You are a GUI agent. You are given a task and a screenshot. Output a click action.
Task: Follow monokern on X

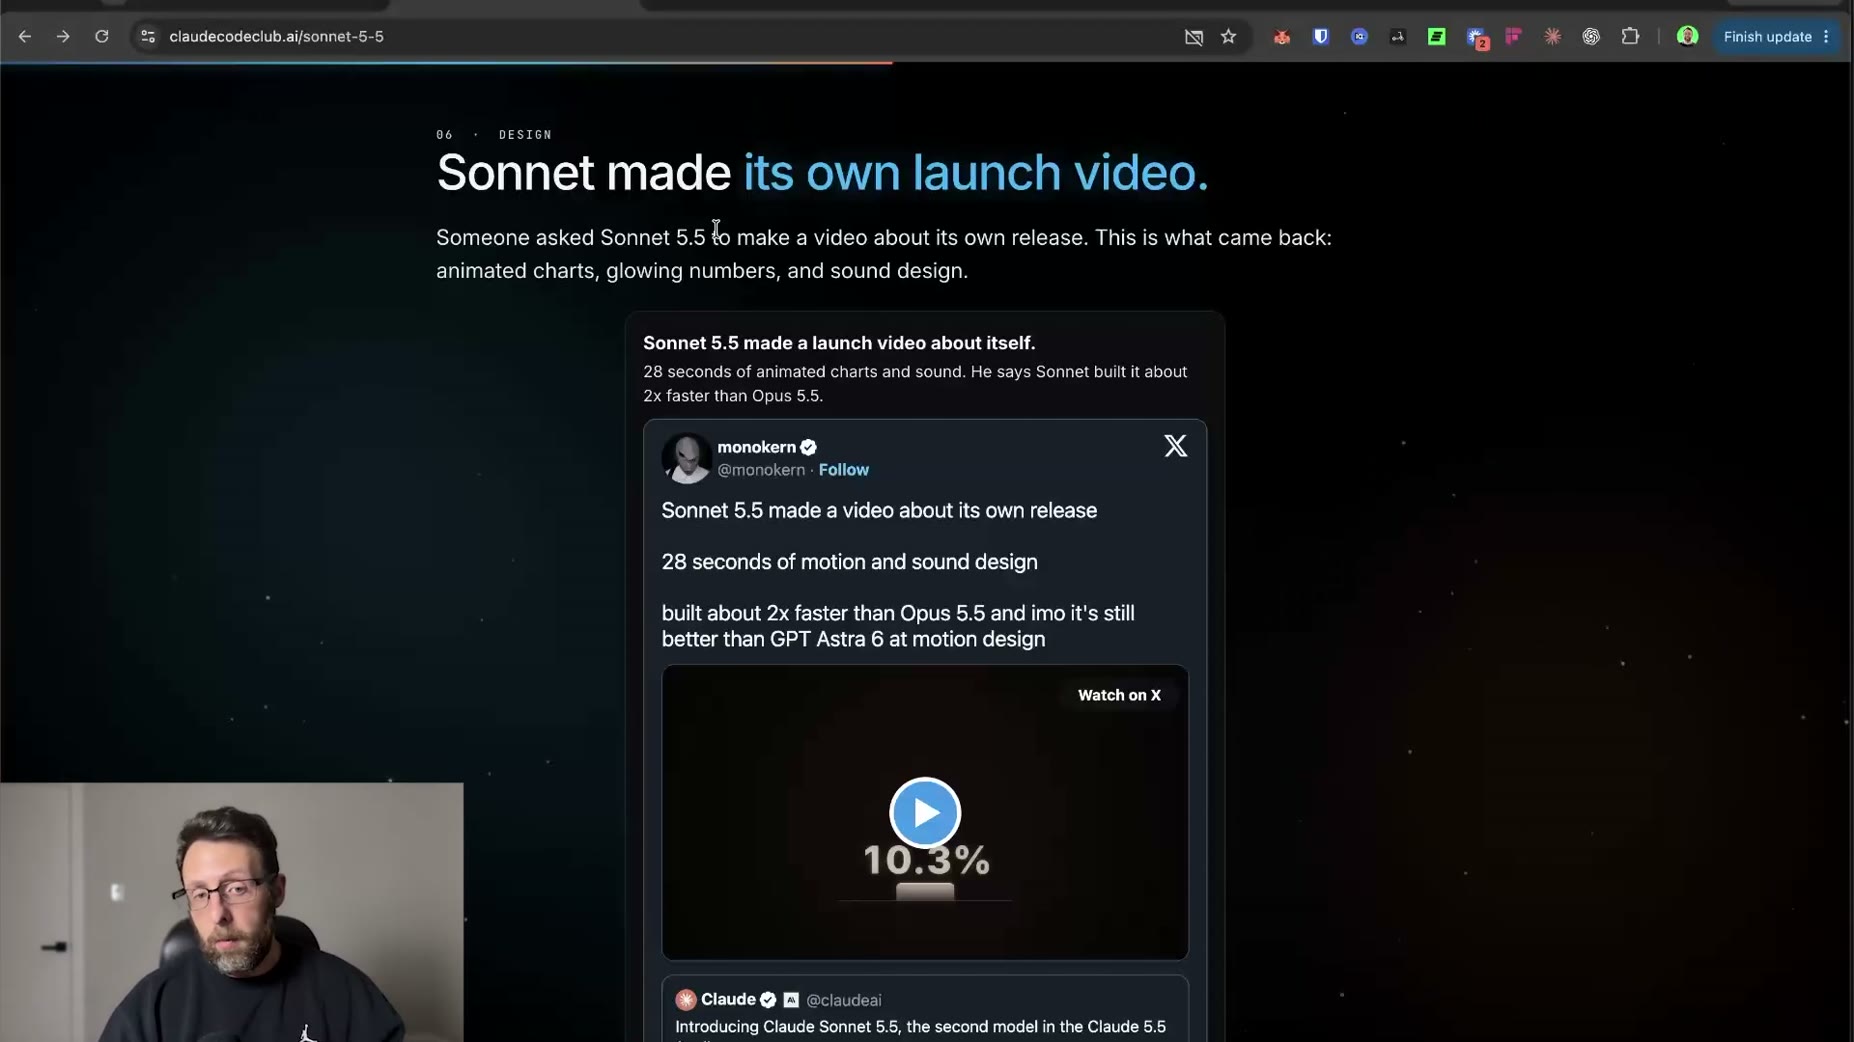coord(843,470)
